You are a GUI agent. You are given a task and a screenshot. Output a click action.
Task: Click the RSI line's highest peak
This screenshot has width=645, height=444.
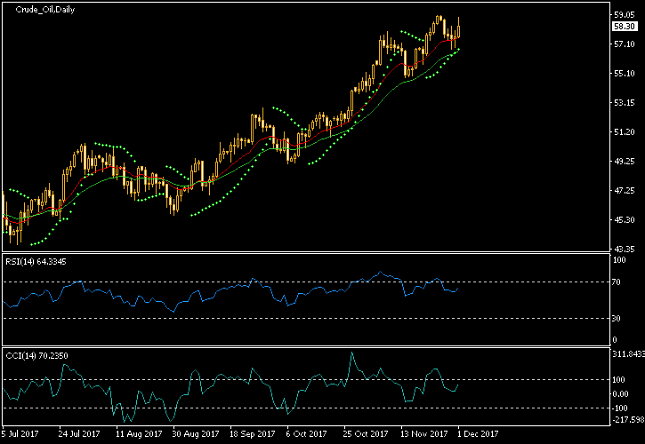[x=380, y=272]
